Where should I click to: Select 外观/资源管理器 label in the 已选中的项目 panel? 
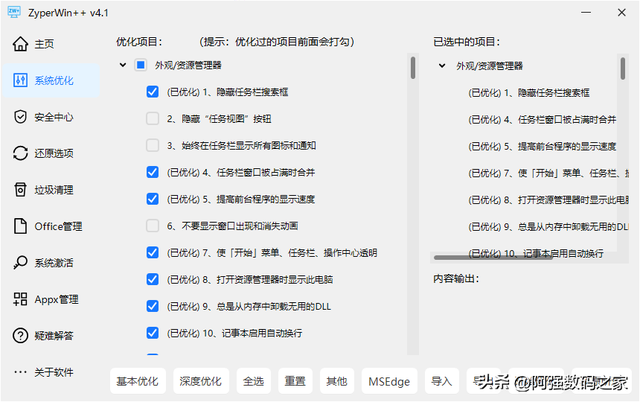click(489, 66)
